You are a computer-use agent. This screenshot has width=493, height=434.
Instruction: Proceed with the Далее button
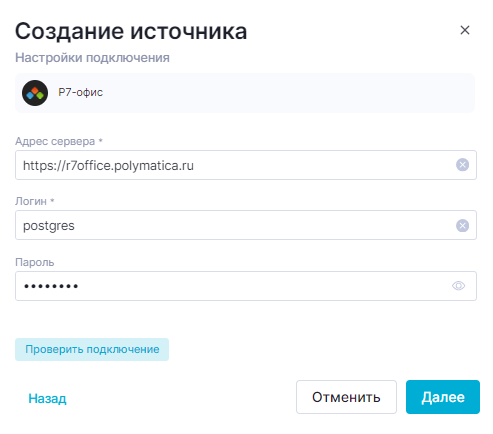(443, 397)
